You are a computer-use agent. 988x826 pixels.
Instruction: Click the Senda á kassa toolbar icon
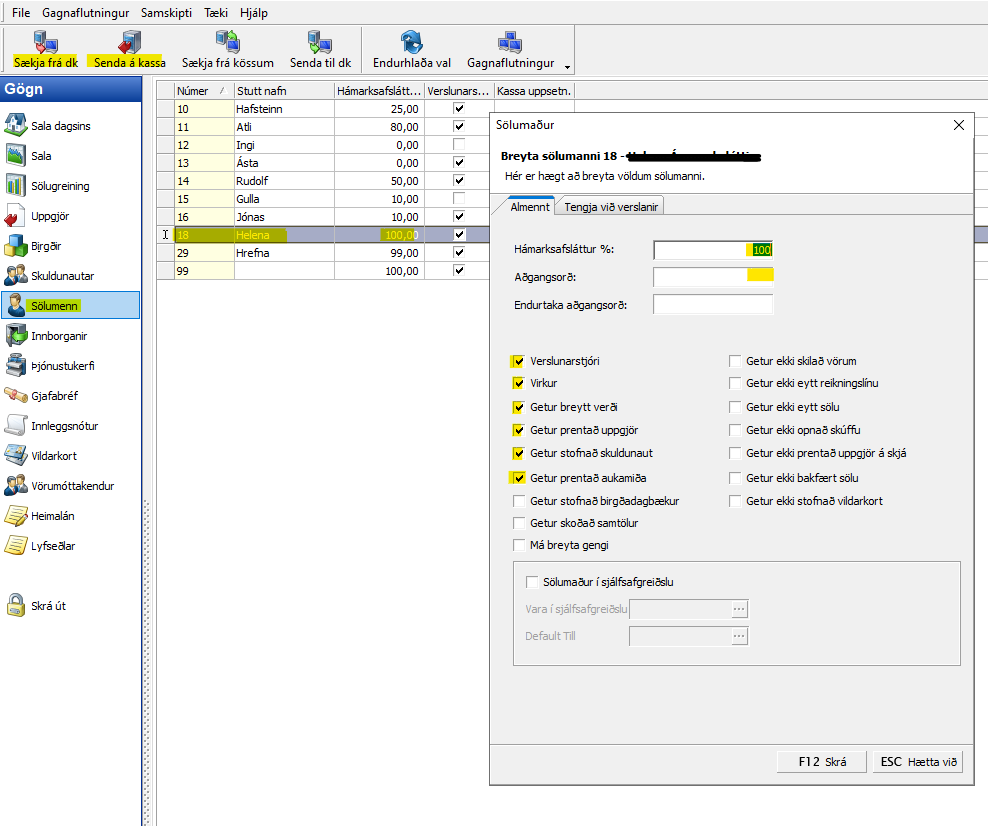pyautogui.click(x=127, y=42)
